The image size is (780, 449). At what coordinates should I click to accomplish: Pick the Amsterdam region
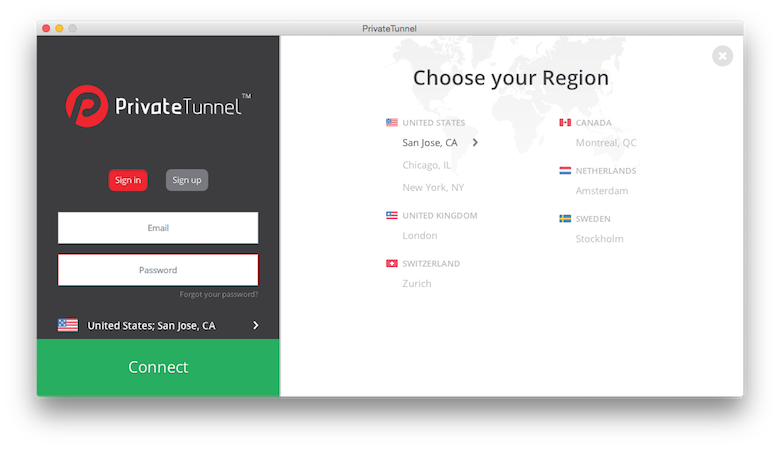coord(602,191)
